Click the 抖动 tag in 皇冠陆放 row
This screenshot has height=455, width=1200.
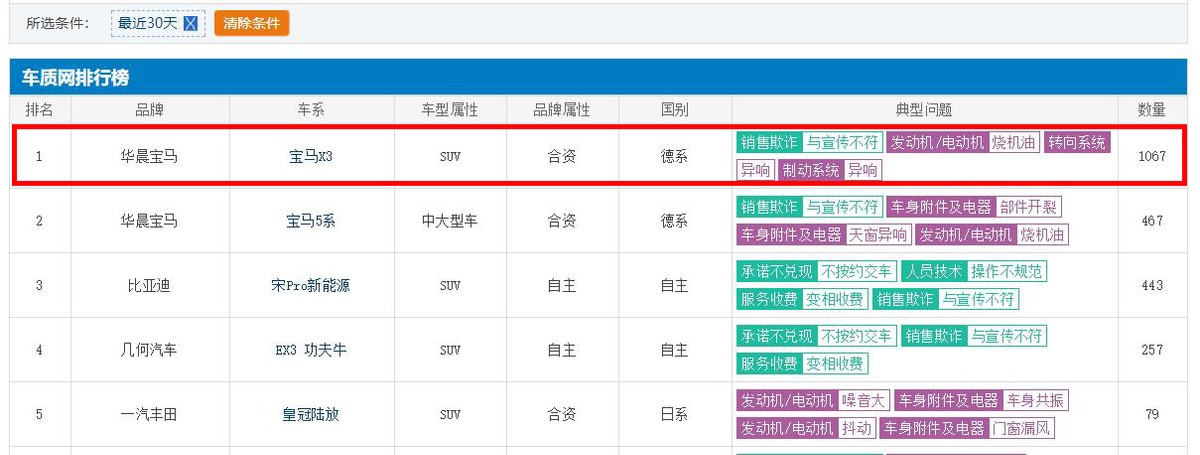857,428
